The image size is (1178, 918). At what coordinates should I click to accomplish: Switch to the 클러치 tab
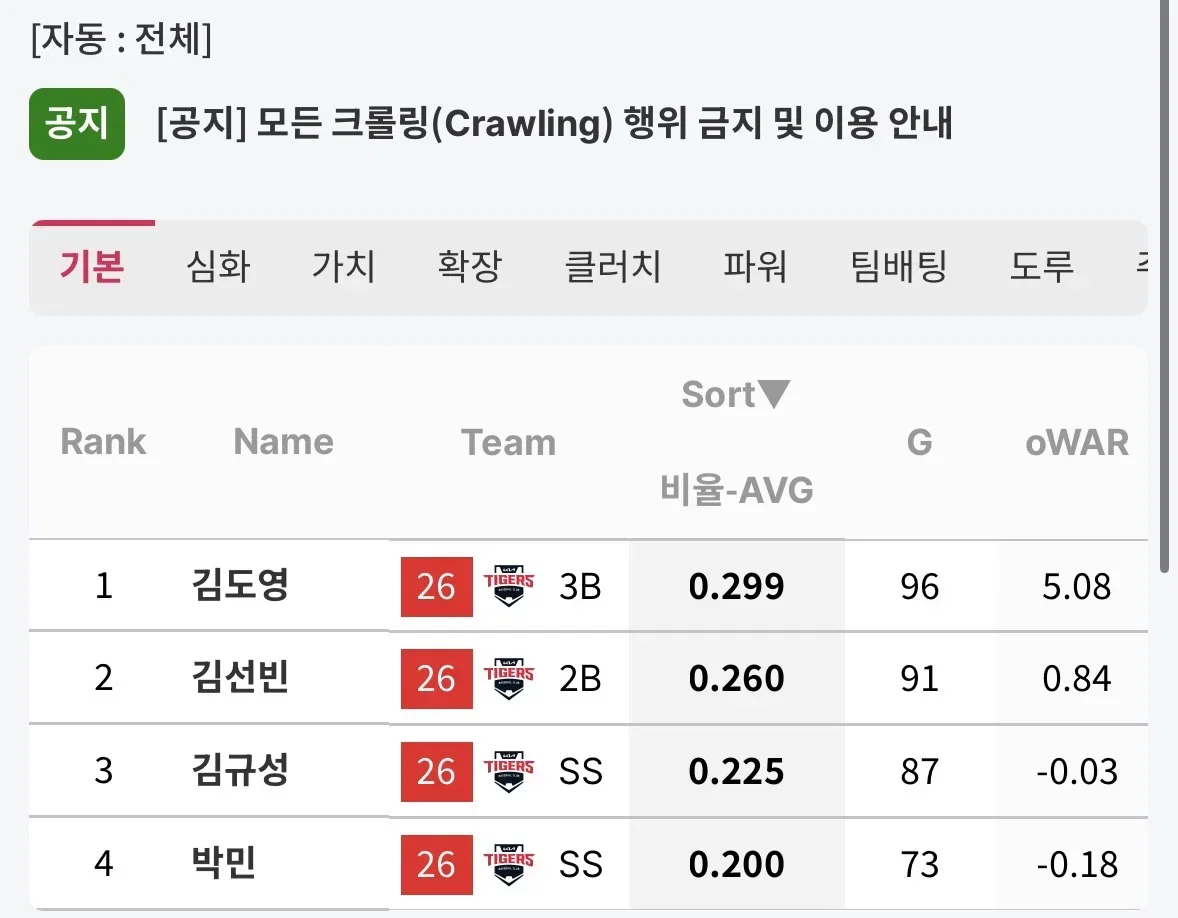pyautogui.click(x=612, y=267)
